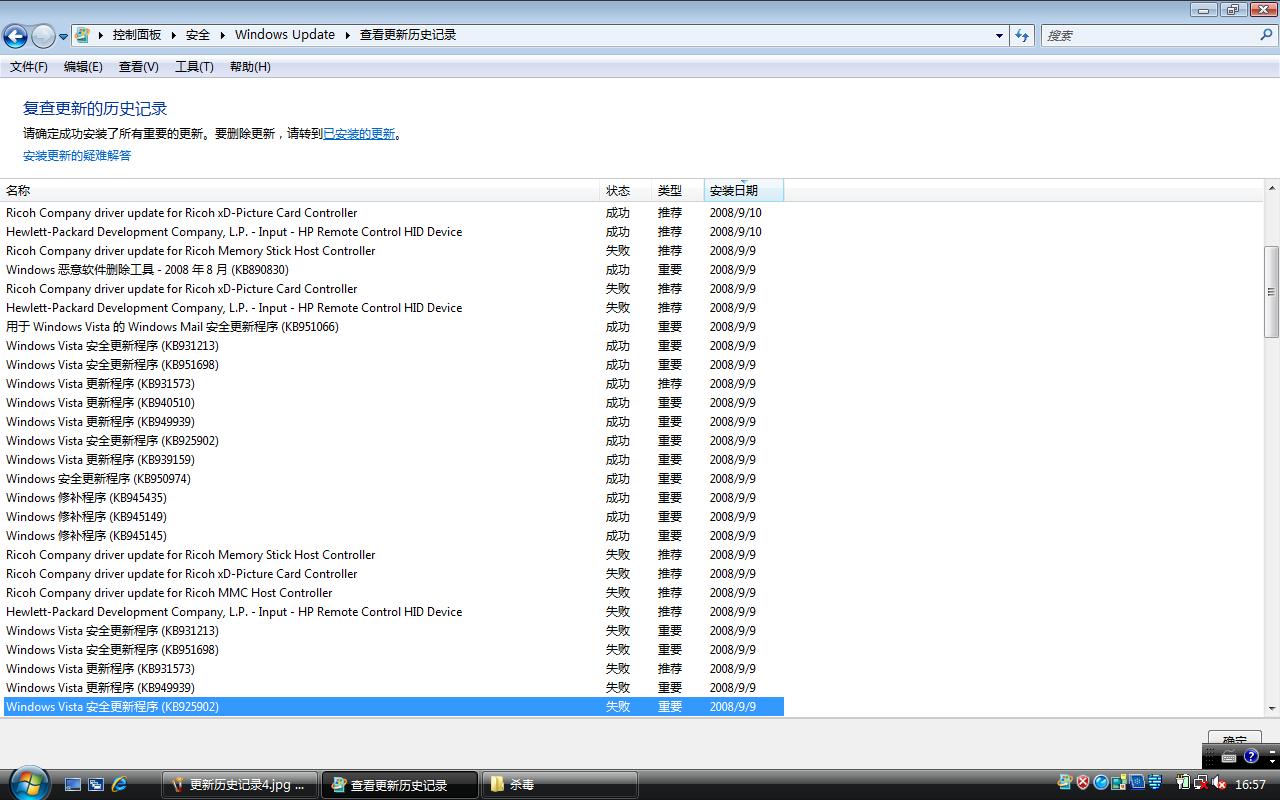
Task: Open the 文件(F) menu
Action: (x=29, y=67)
